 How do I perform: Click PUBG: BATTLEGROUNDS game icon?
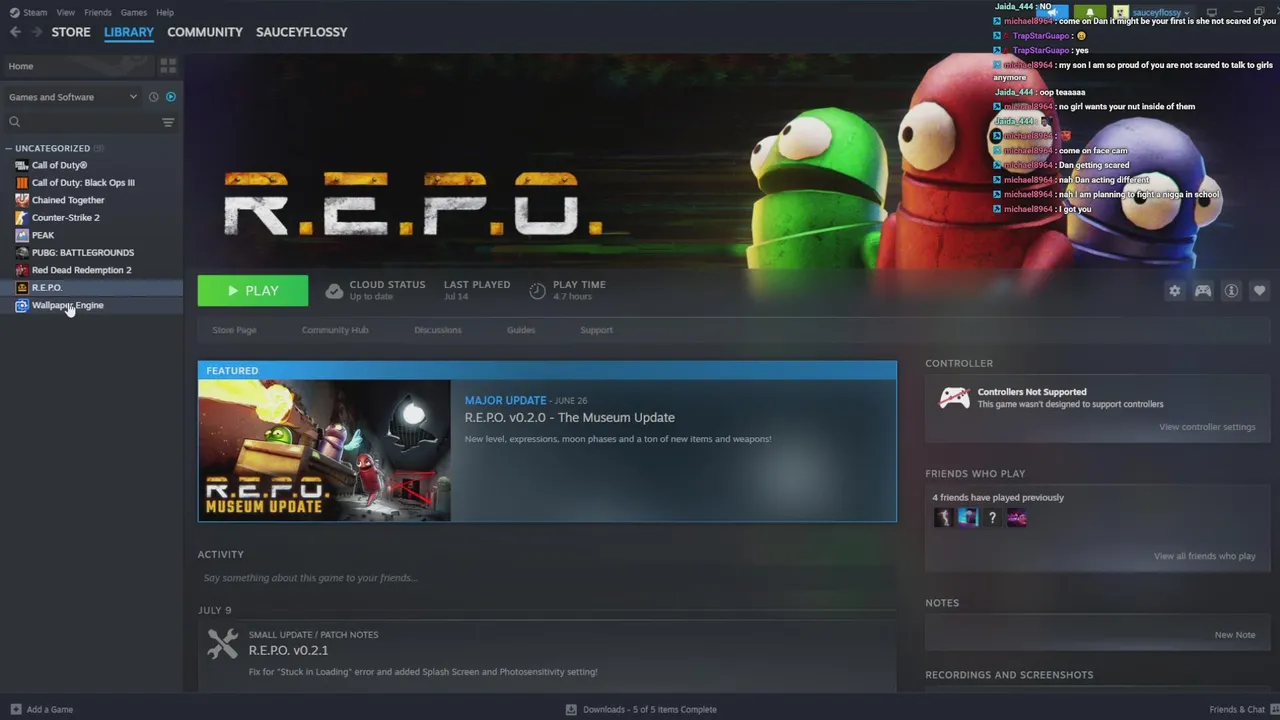tap(22, 252)
